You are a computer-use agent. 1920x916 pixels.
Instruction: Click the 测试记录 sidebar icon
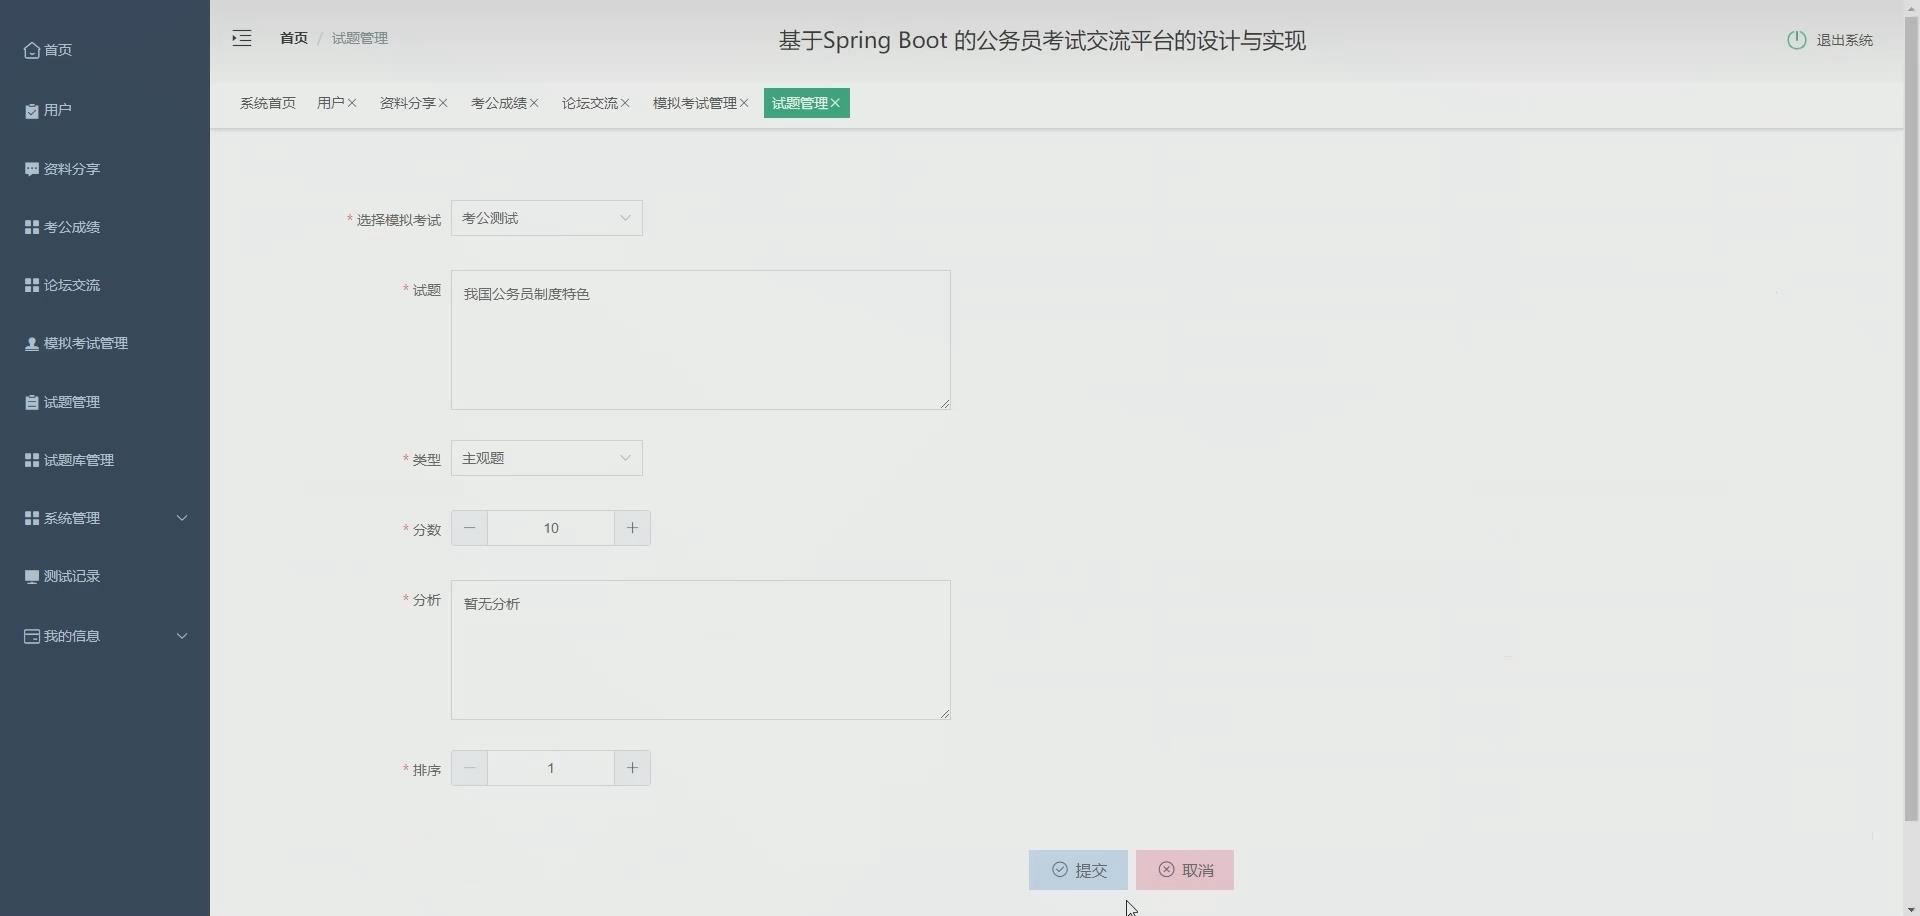(31, 576)
